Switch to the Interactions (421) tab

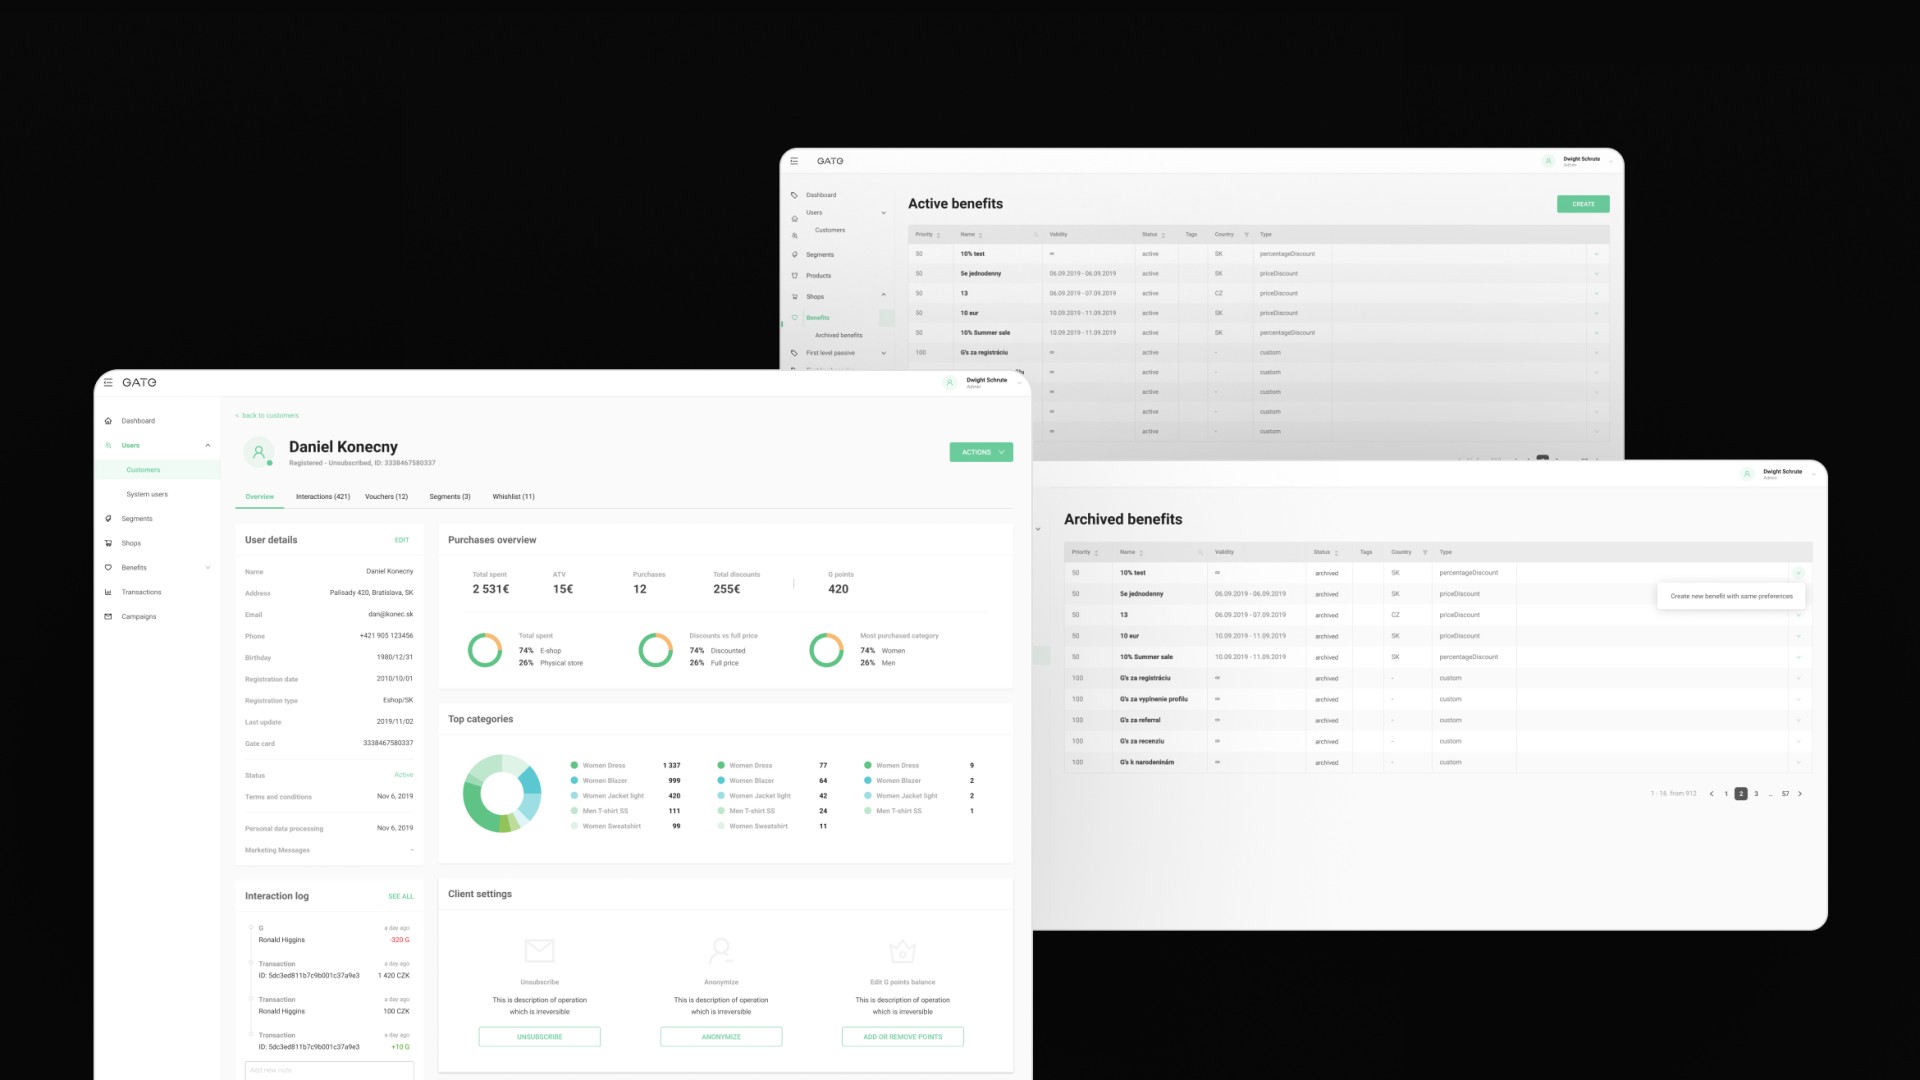click(x=322, y=496)
